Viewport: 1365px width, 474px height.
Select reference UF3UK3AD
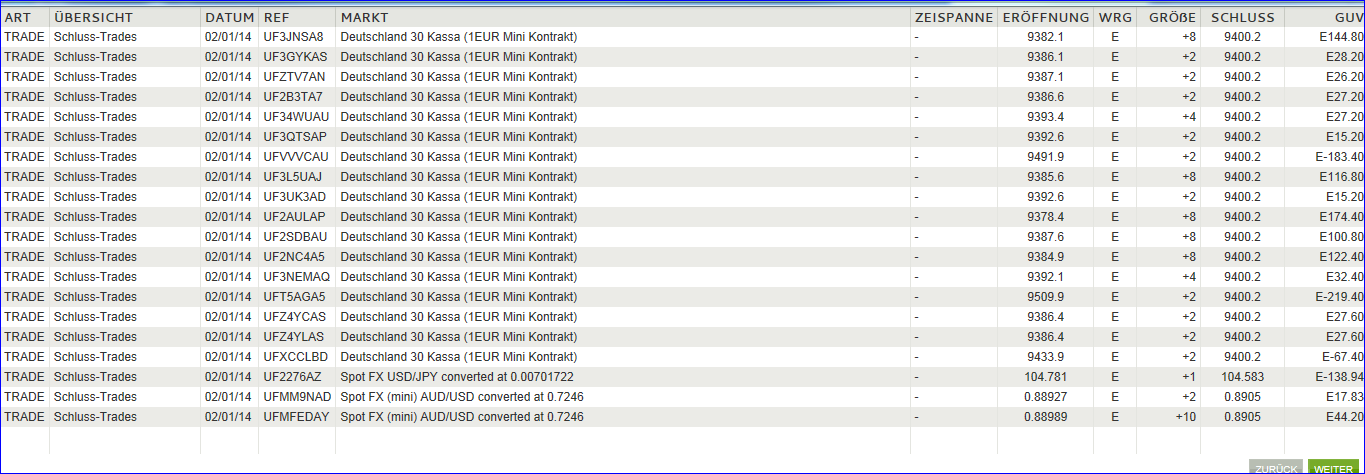[x=295, y=197]
